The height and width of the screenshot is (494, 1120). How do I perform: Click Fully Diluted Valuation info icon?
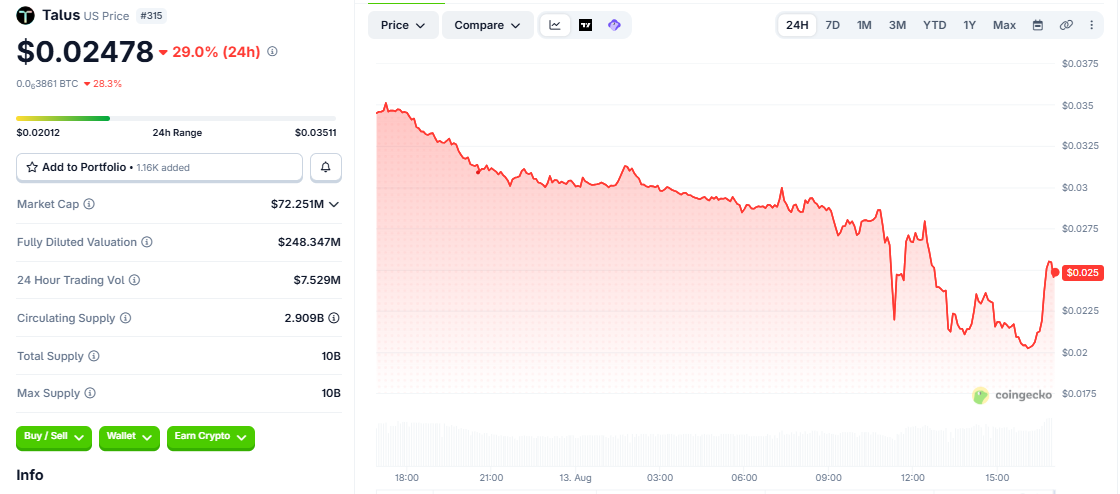click(x=146, y=242)
